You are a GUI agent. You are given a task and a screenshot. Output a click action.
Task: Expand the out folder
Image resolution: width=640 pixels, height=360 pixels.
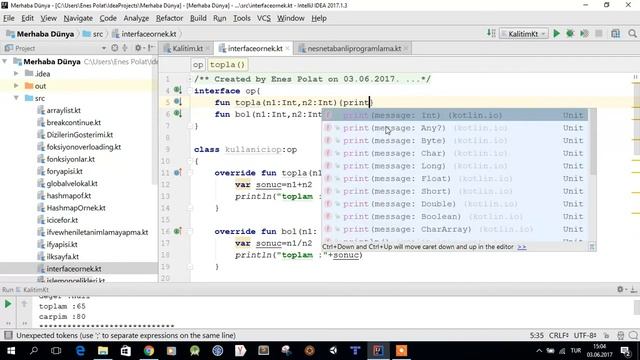point(16,86)
